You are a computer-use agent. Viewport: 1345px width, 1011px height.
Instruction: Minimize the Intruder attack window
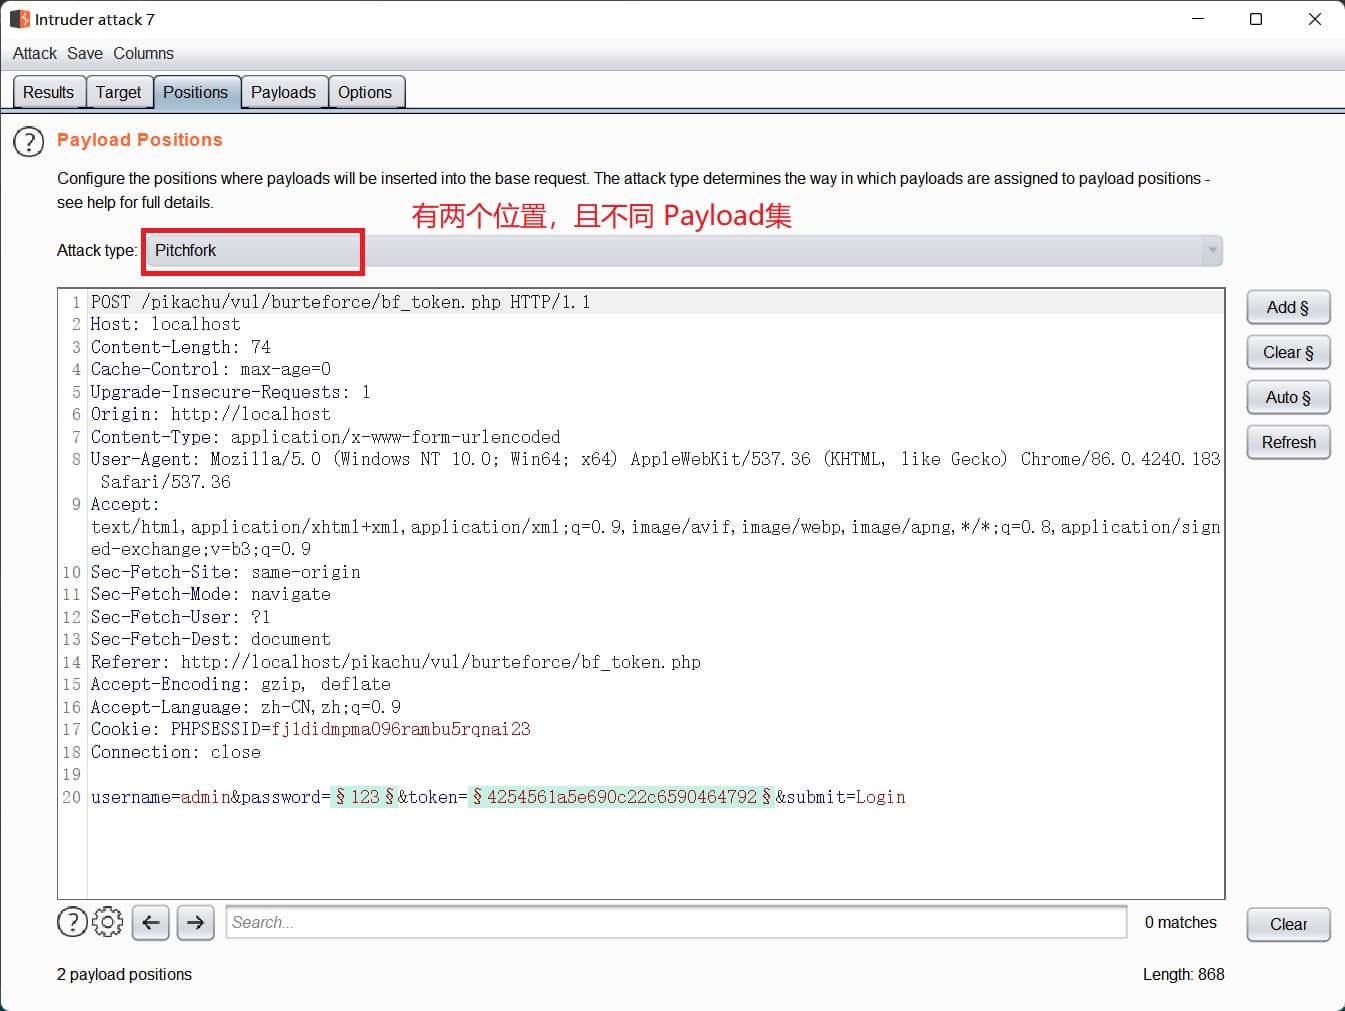click(1198, 19)
